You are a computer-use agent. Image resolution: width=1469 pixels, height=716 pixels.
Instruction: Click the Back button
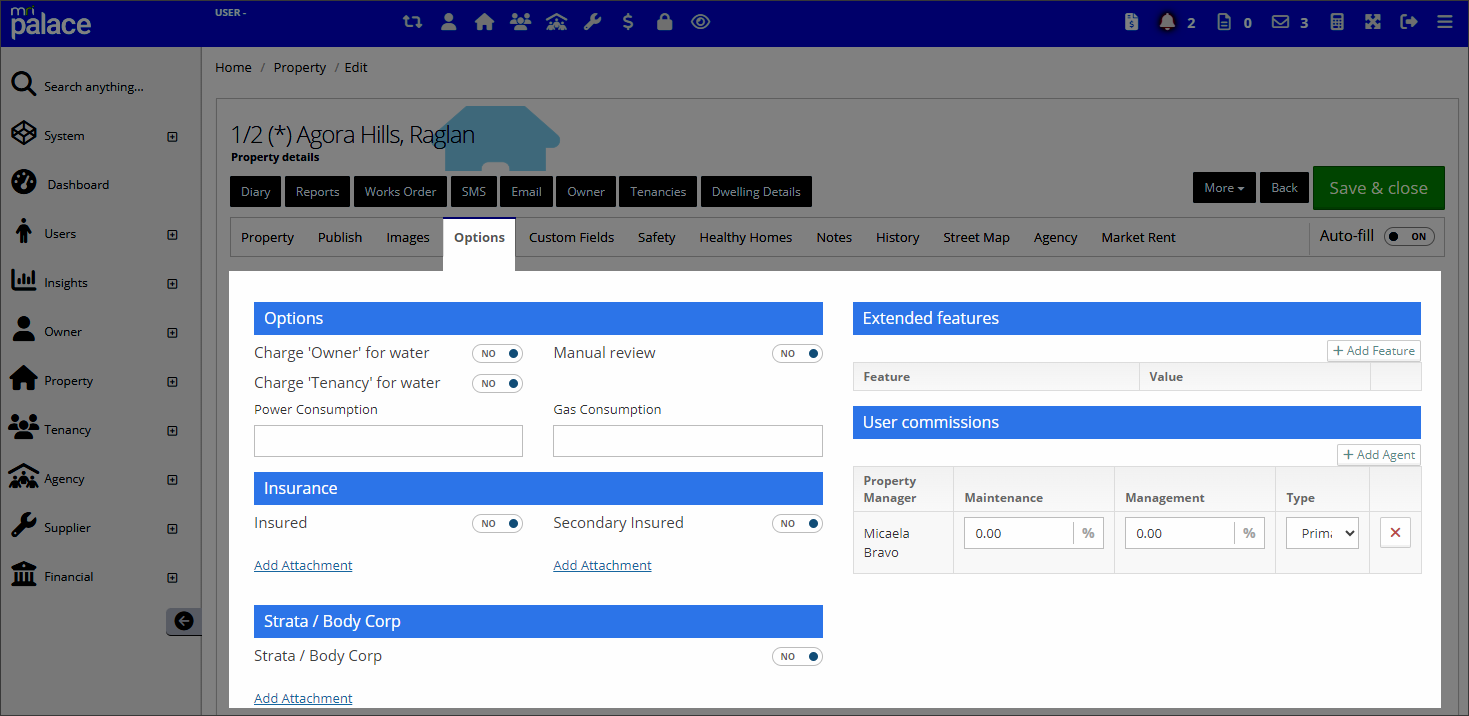click(x=1284, y=187)
